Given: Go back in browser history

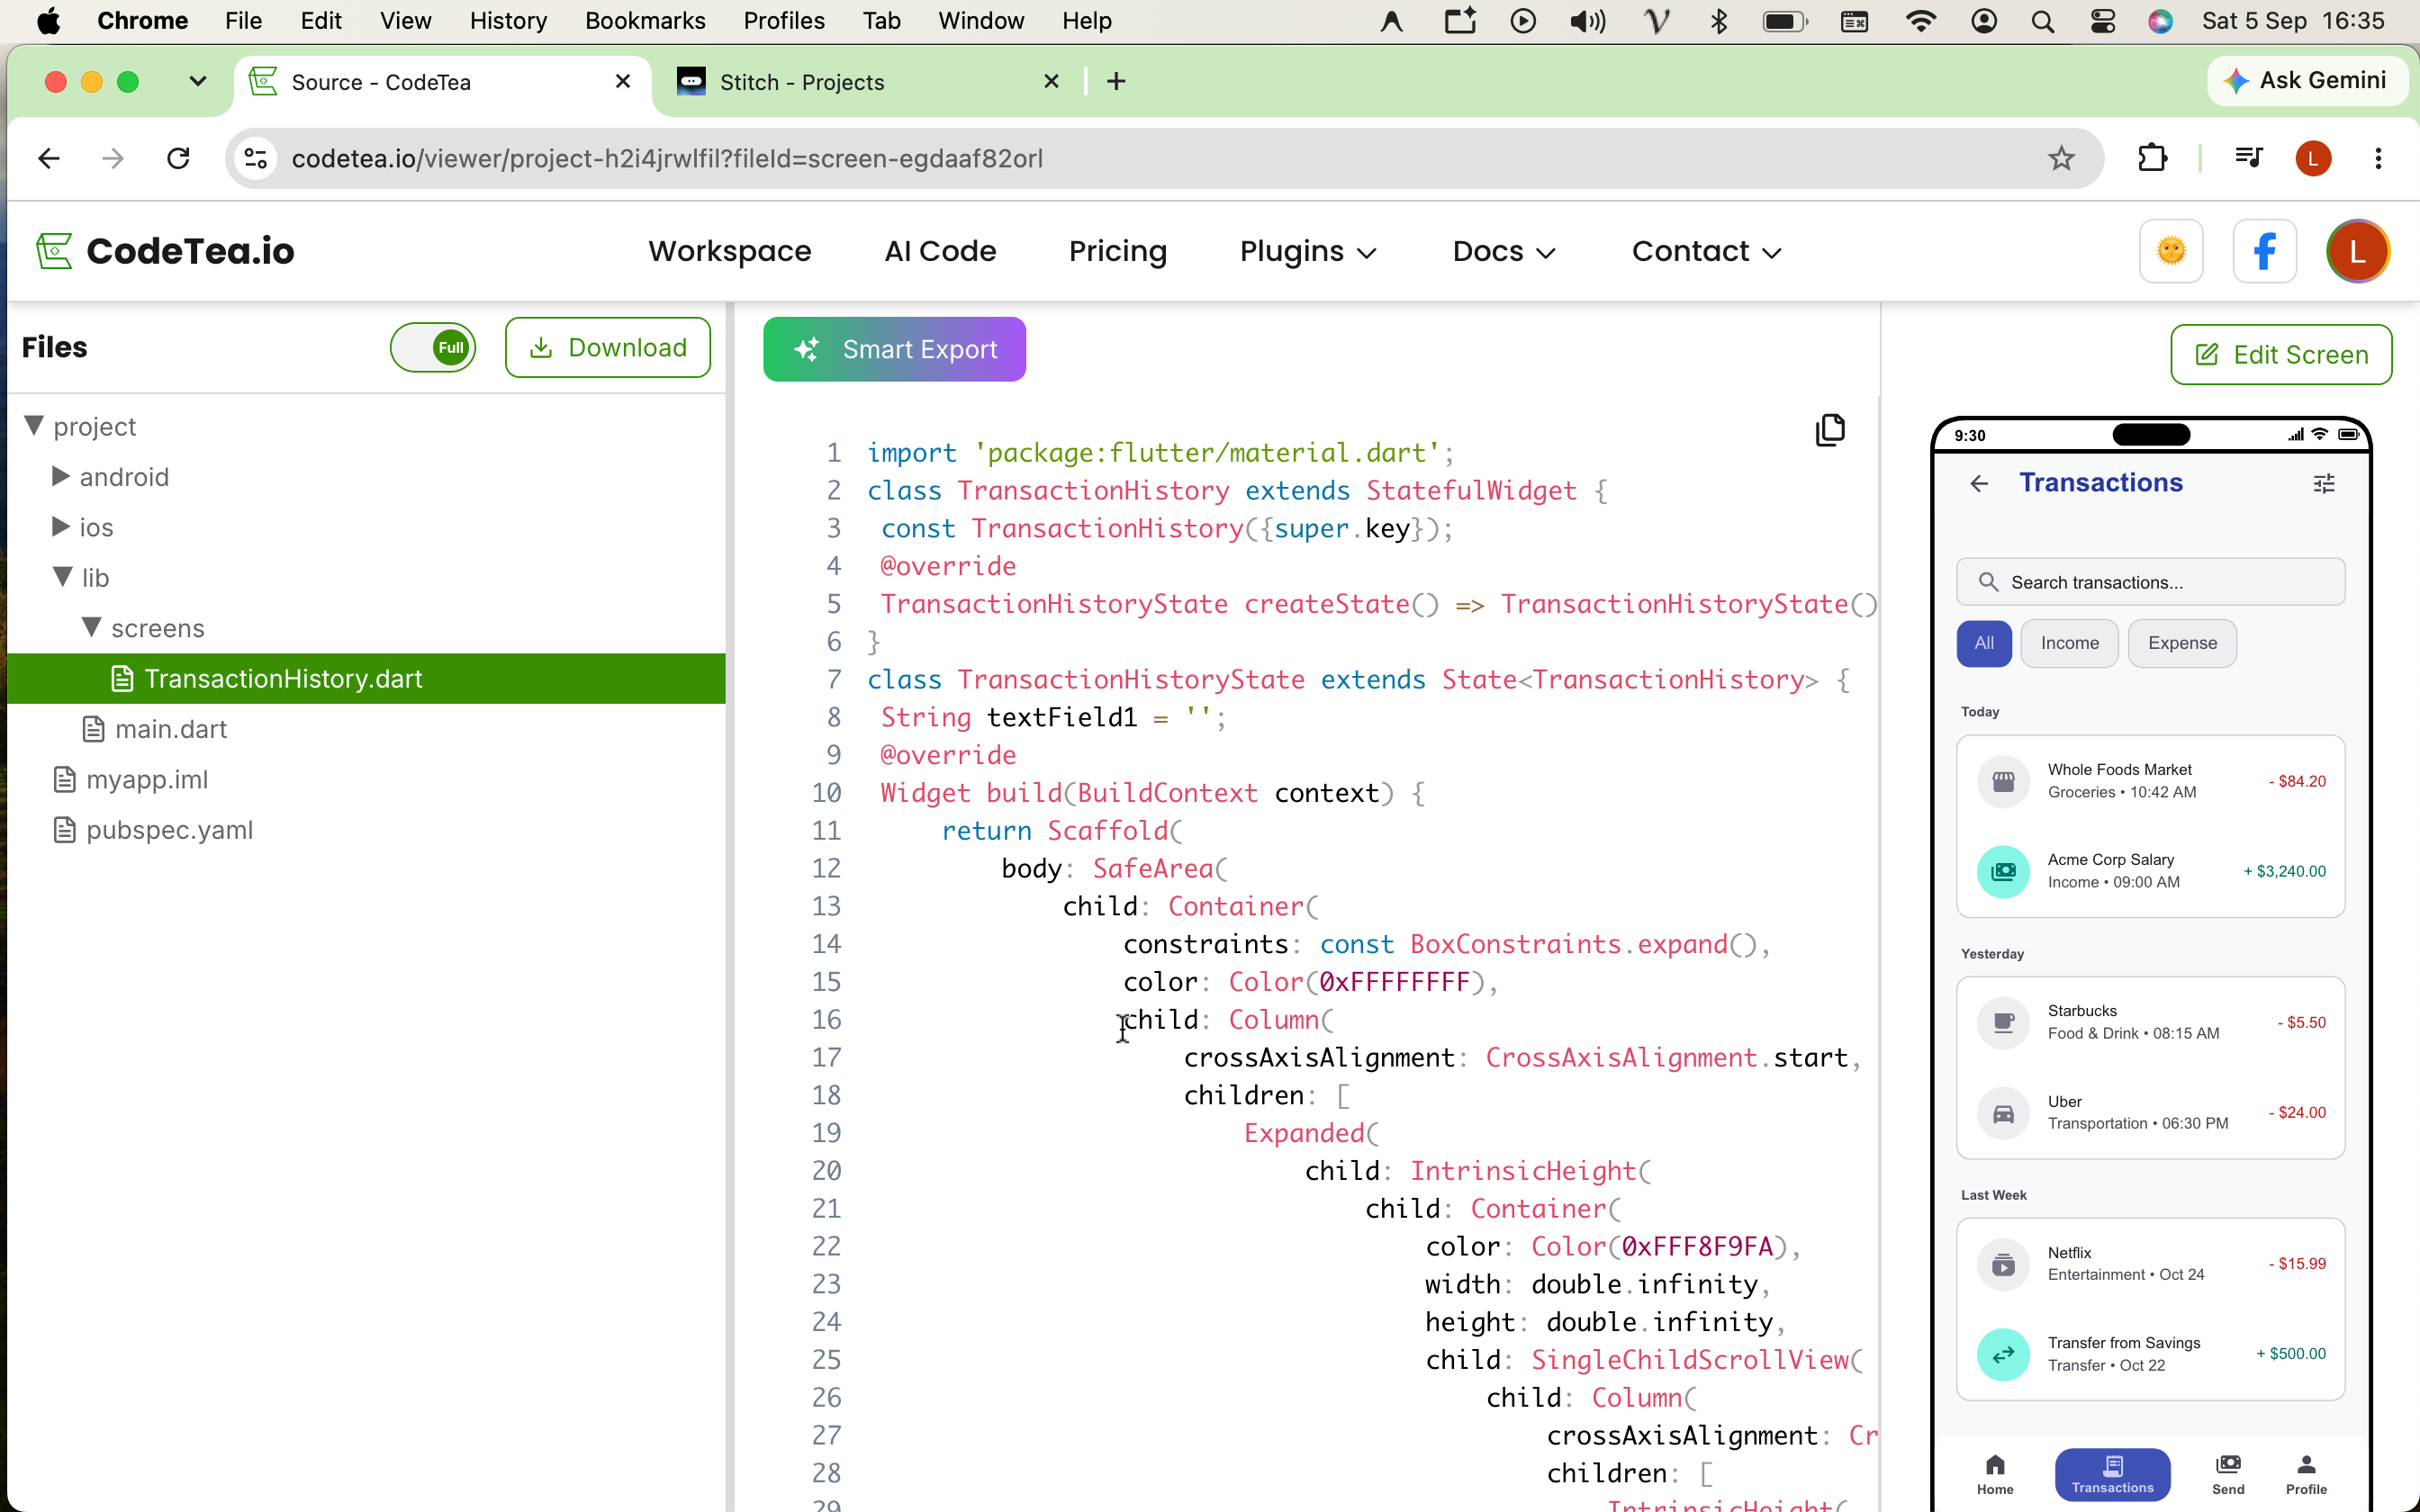Looking at the screenshot, I should pyautogui.click(x=49, y=158).
